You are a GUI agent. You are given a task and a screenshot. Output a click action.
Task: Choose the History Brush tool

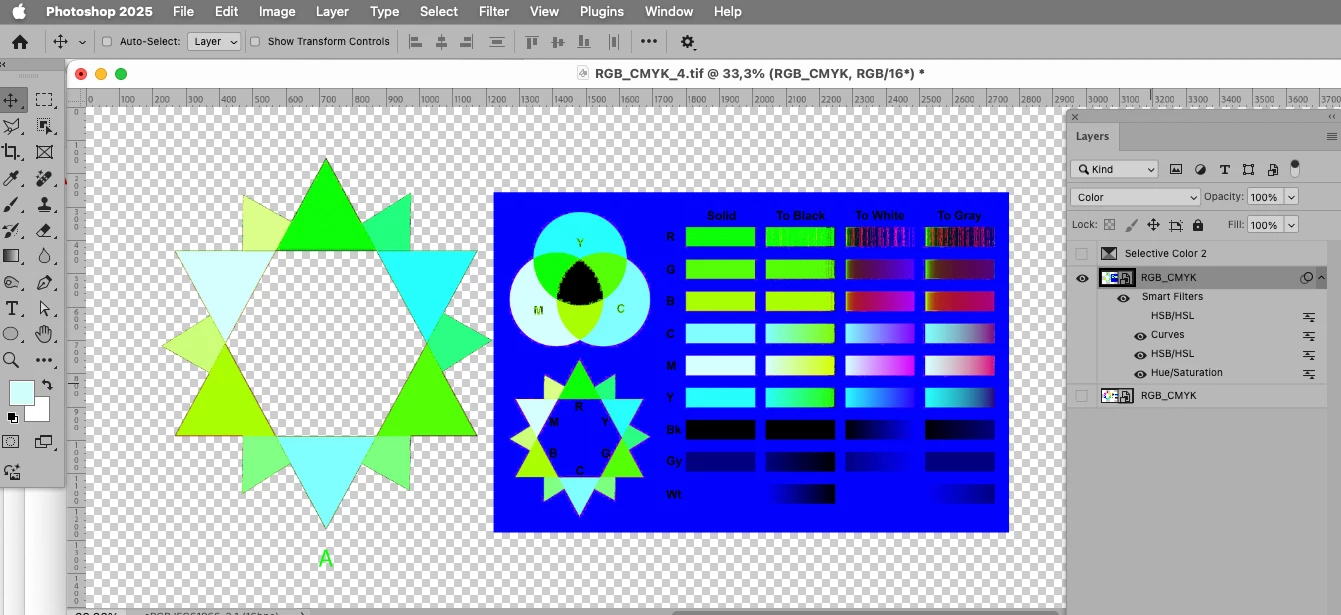tap(12, 230)
